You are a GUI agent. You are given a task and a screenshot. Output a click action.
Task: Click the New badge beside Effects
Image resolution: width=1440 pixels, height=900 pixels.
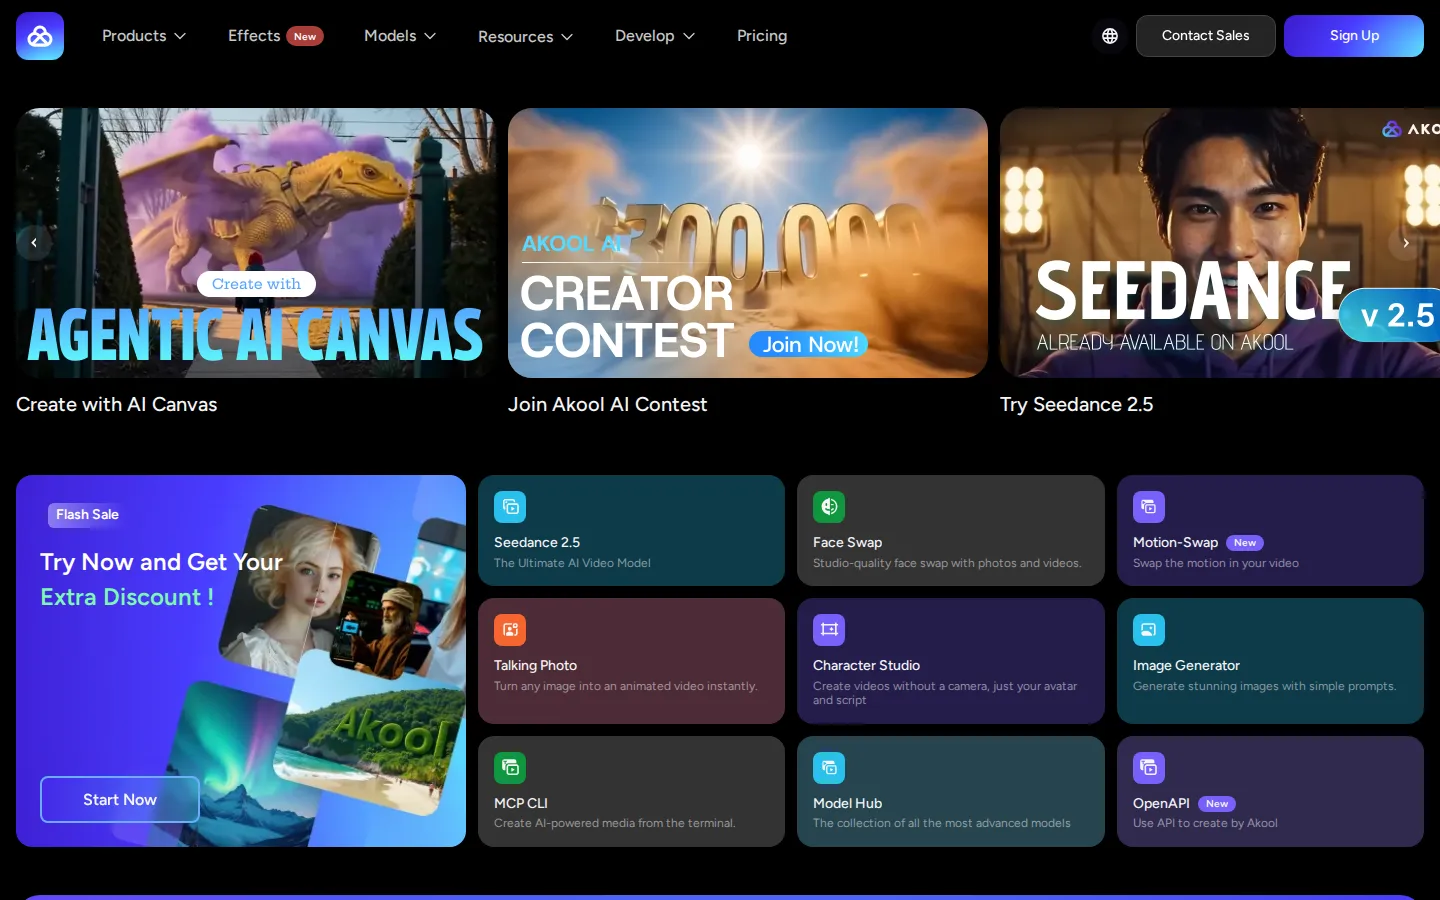[x=305, y=36]
